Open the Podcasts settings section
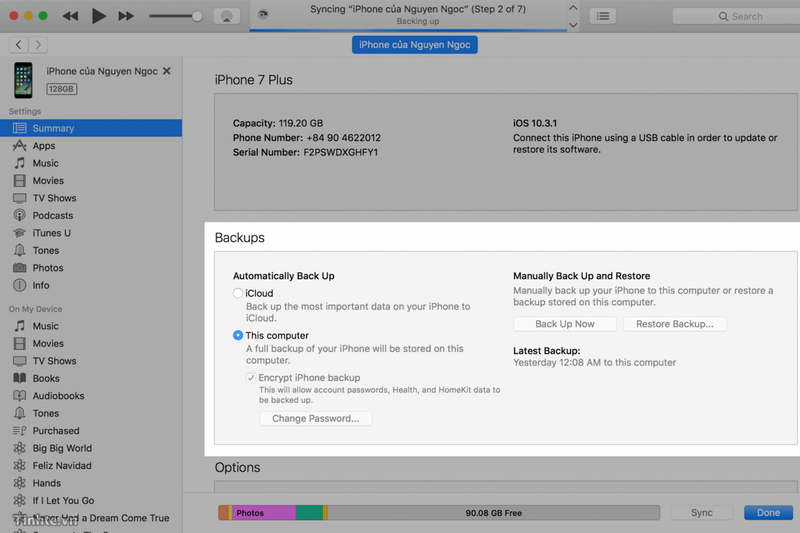This screenshot has width=800, height=533. [91, 215]
